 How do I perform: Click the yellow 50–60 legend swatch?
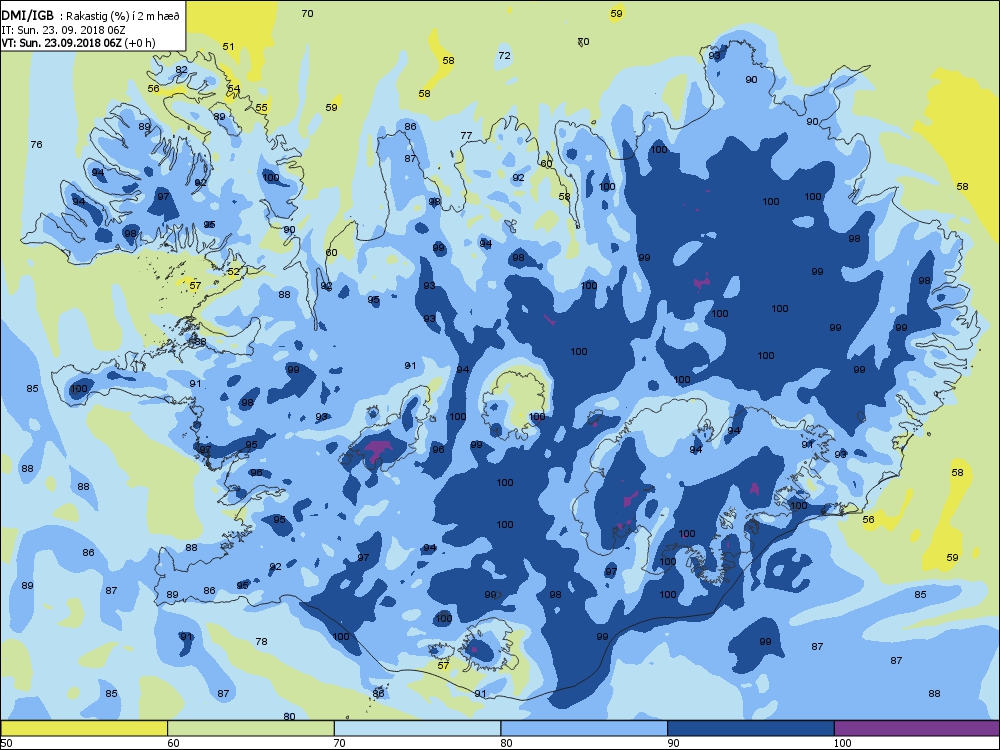pos(84,728)
